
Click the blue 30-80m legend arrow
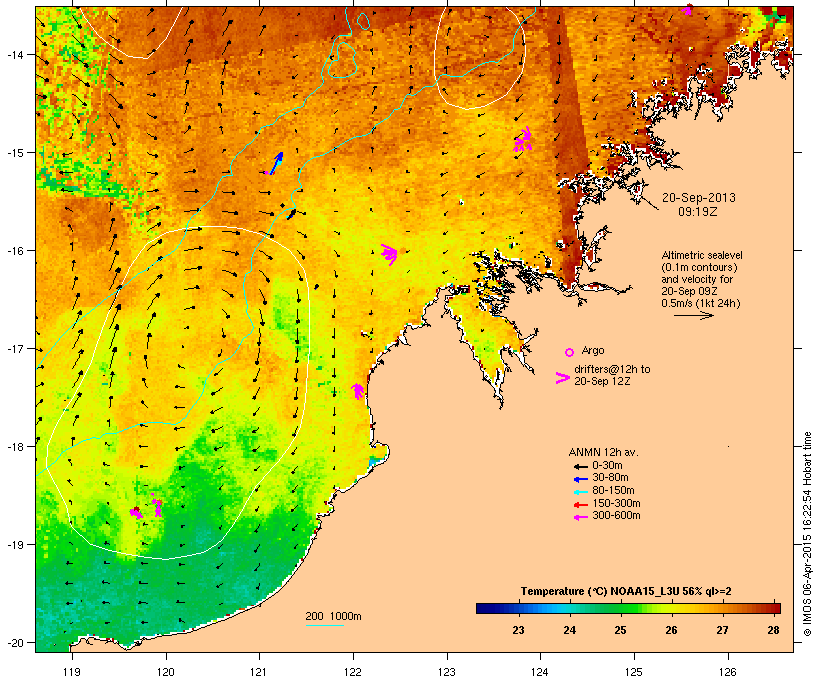580,479
